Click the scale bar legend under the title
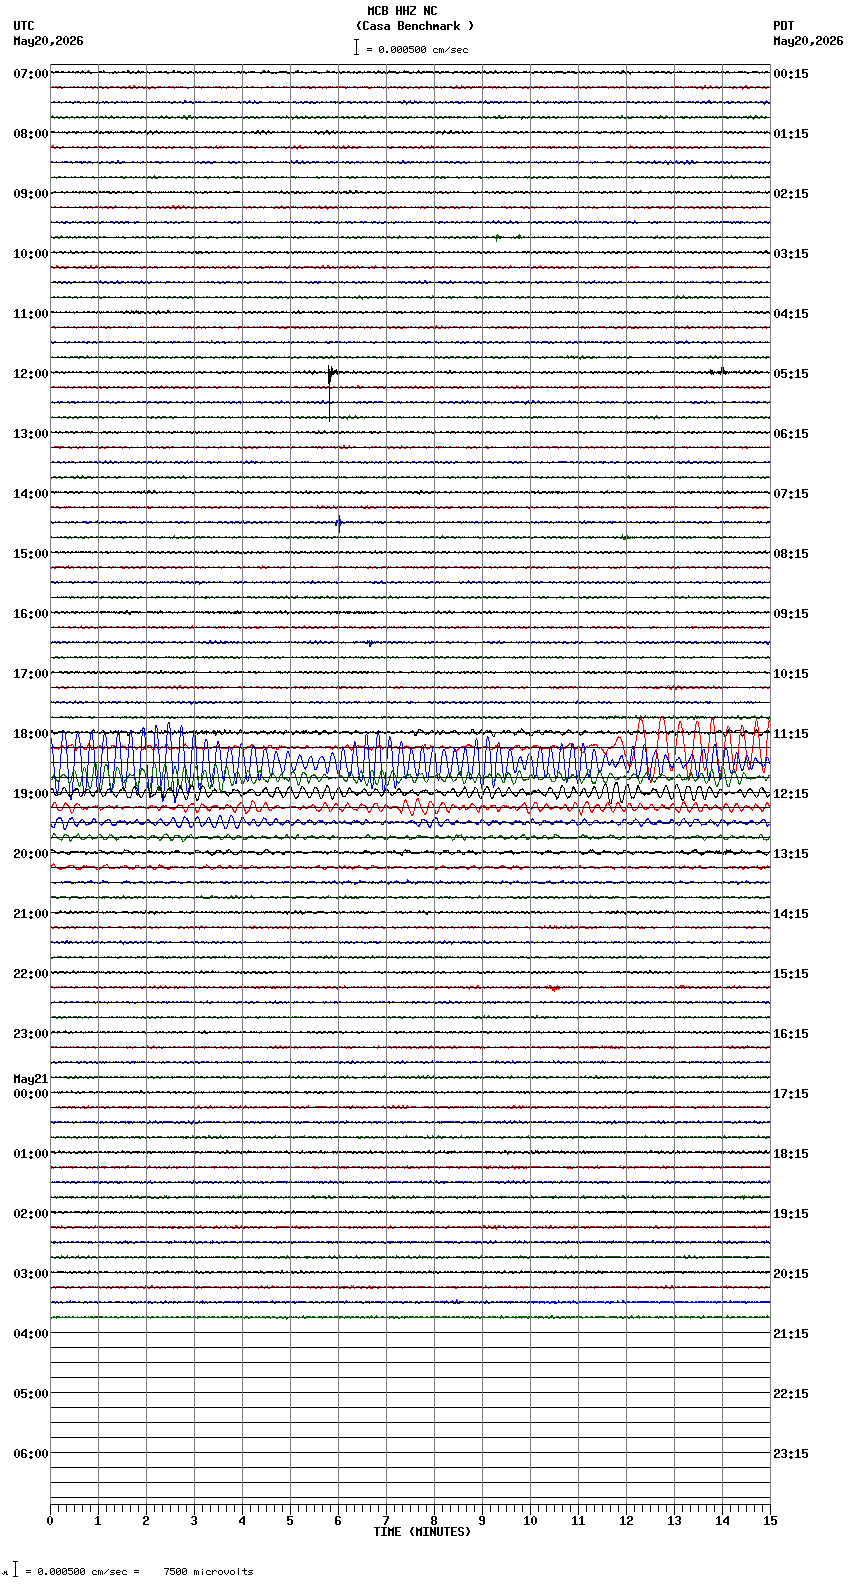 tap(411, 48)
